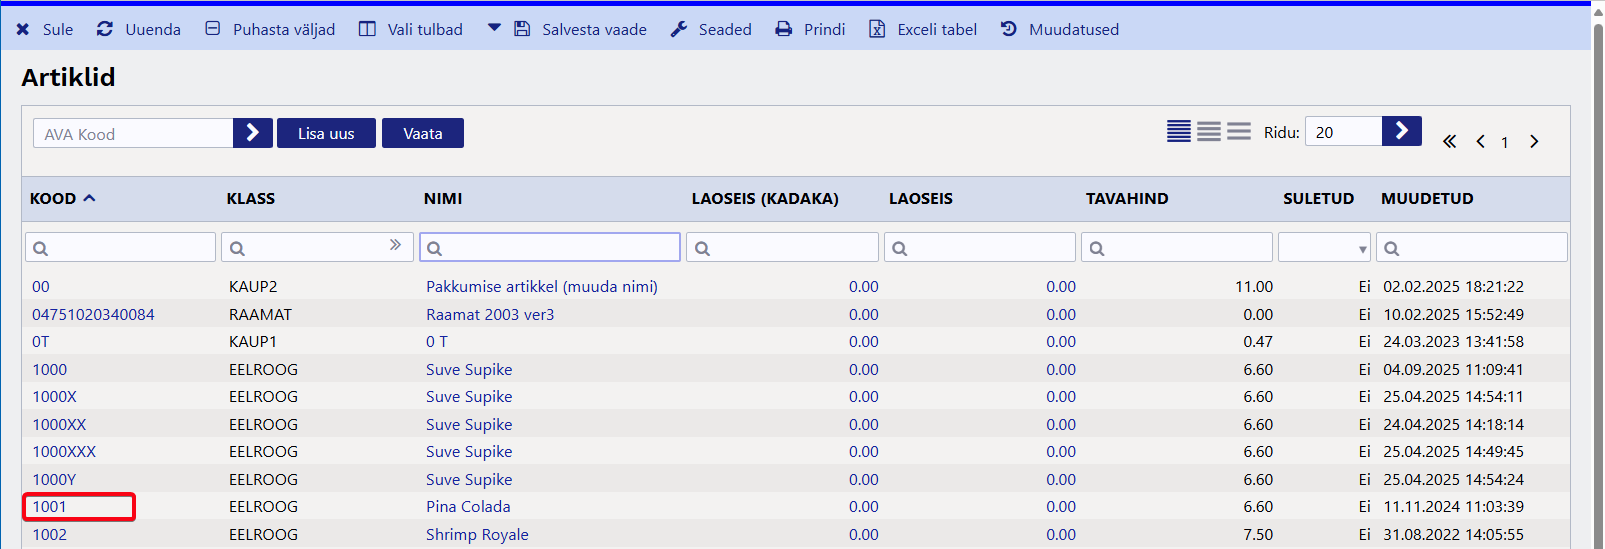
Task: Click the Salvesta vaade save icon
Action: [x=523, y=30]
